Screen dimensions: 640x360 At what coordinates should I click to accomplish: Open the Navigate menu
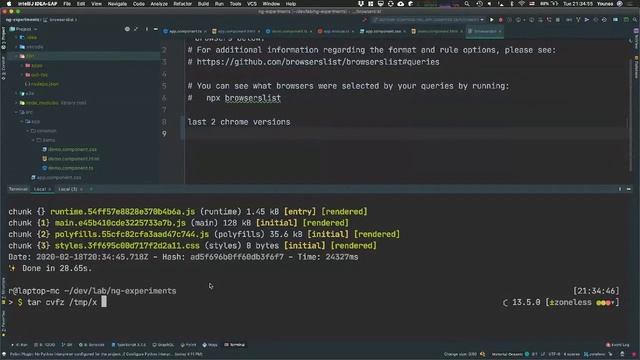click(117, 4)
